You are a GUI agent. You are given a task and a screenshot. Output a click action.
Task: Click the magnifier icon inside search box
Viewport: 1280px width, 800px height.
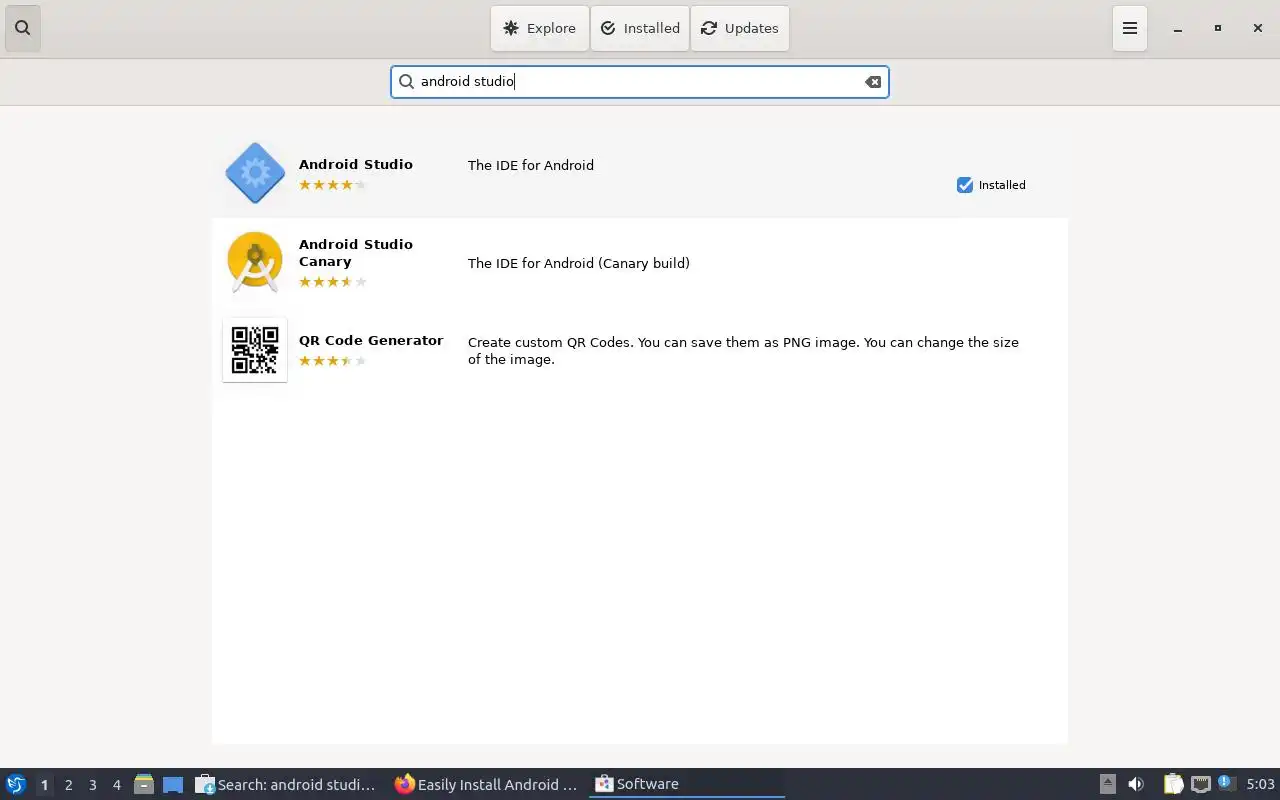(x=406, y=82)
